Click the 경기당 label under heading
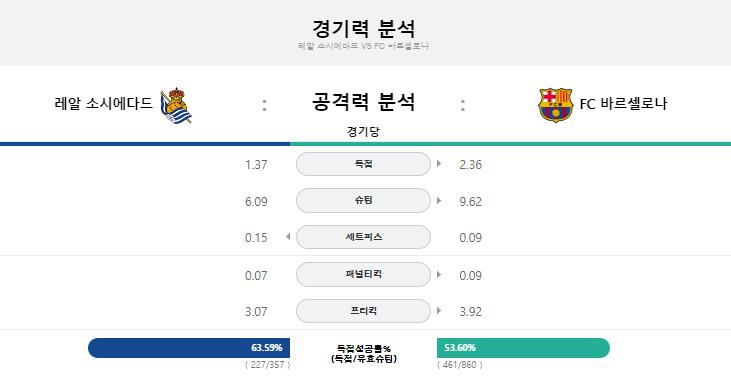The image size is (731, 376). [363, 132]
